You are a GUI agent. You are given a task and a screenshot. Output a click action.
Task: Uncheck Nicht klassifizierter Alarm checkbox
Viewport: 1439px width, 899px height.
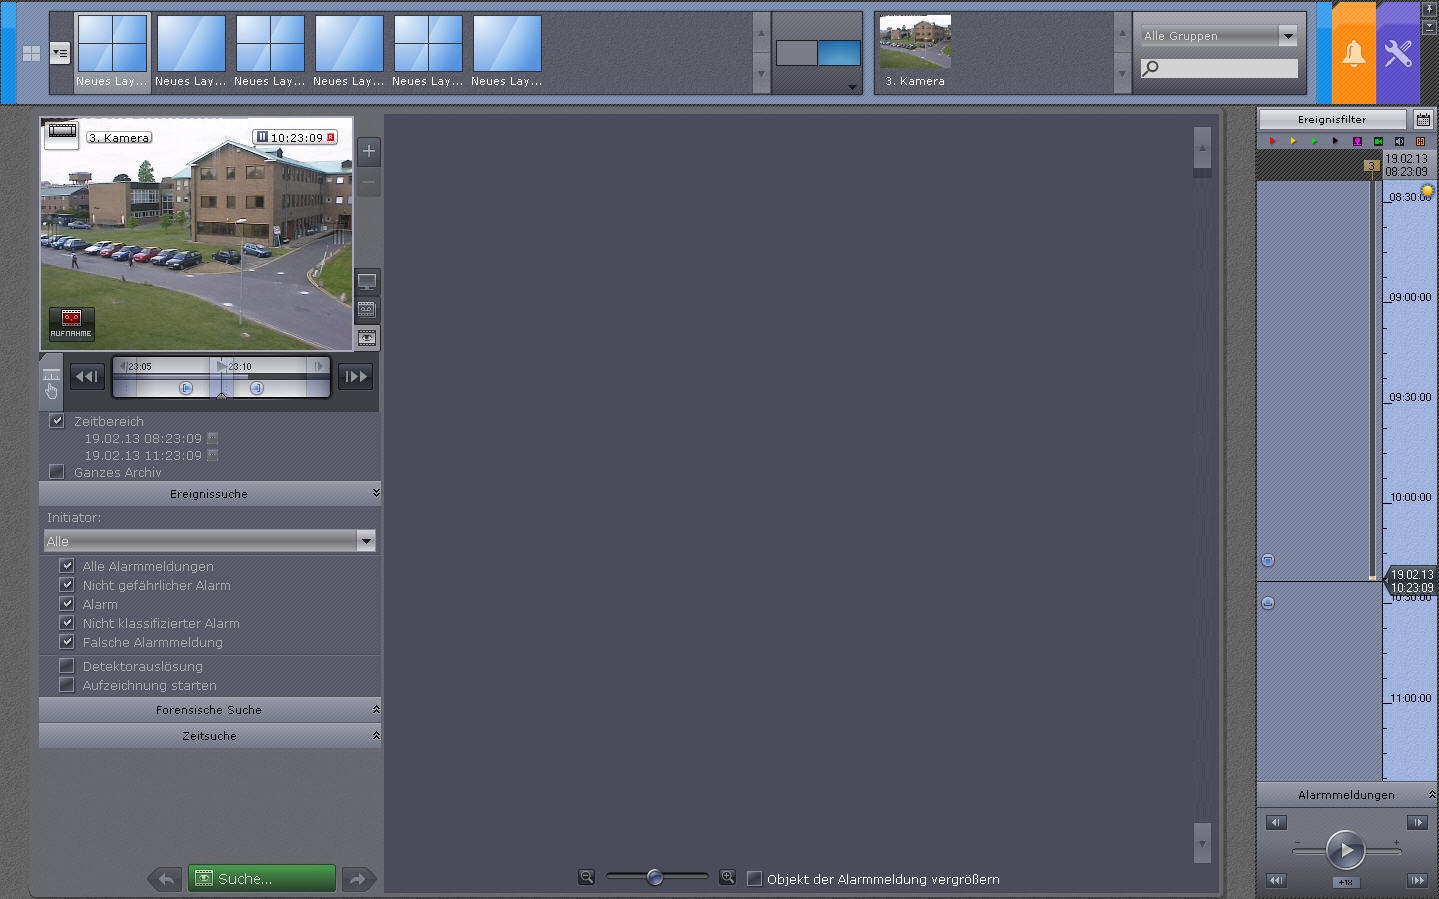pos(67,623)
